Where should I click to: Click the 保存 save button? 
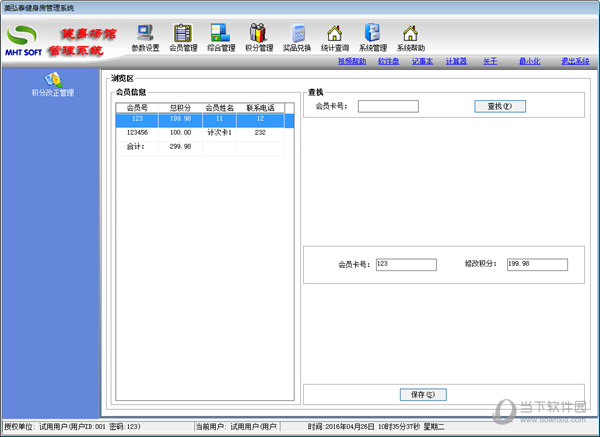coord(423,395)
